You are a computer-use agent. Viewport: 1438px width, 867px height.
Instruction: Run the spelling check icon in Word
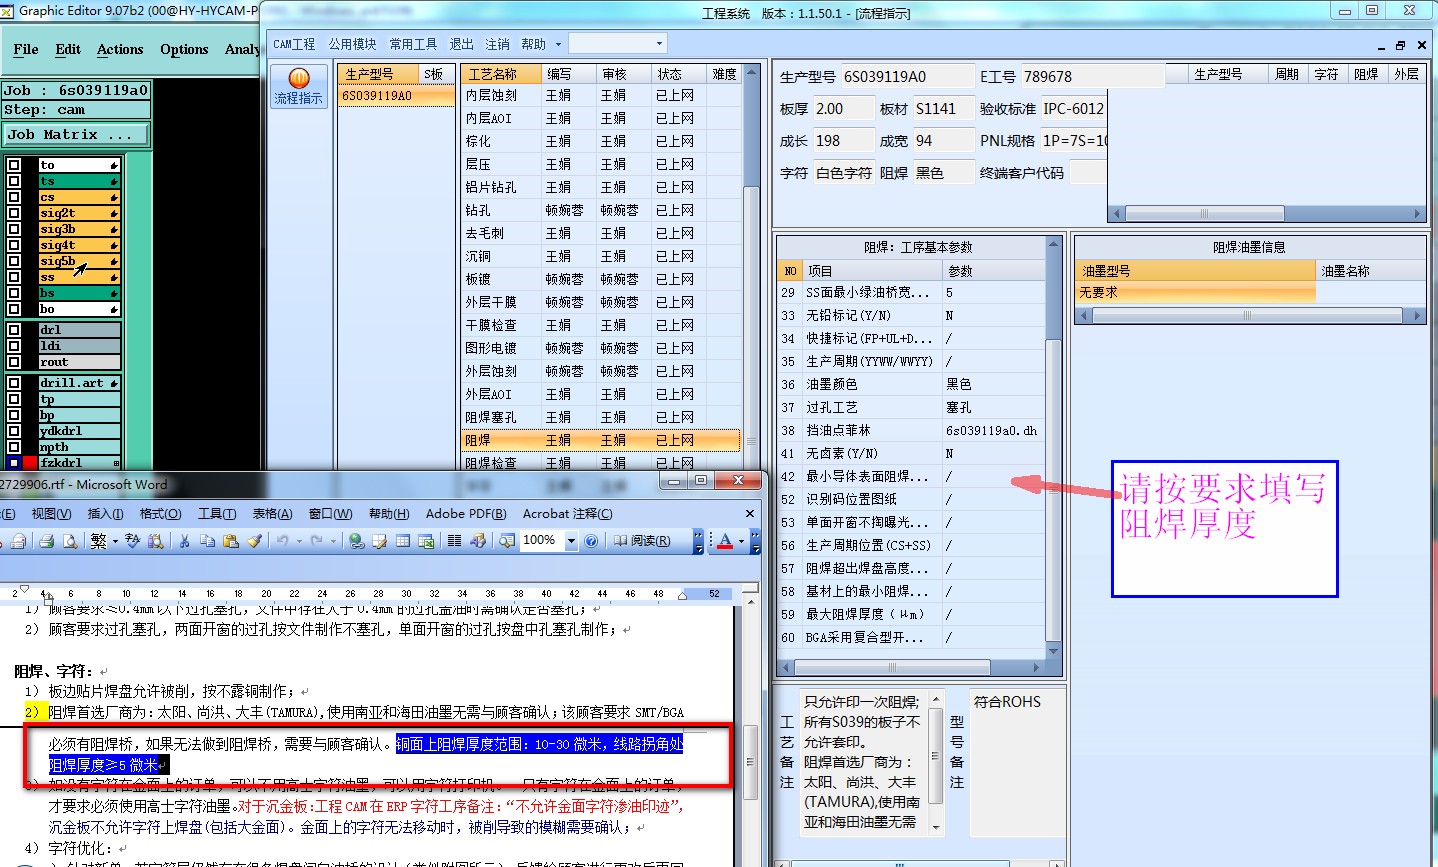(x=132, y=541)
